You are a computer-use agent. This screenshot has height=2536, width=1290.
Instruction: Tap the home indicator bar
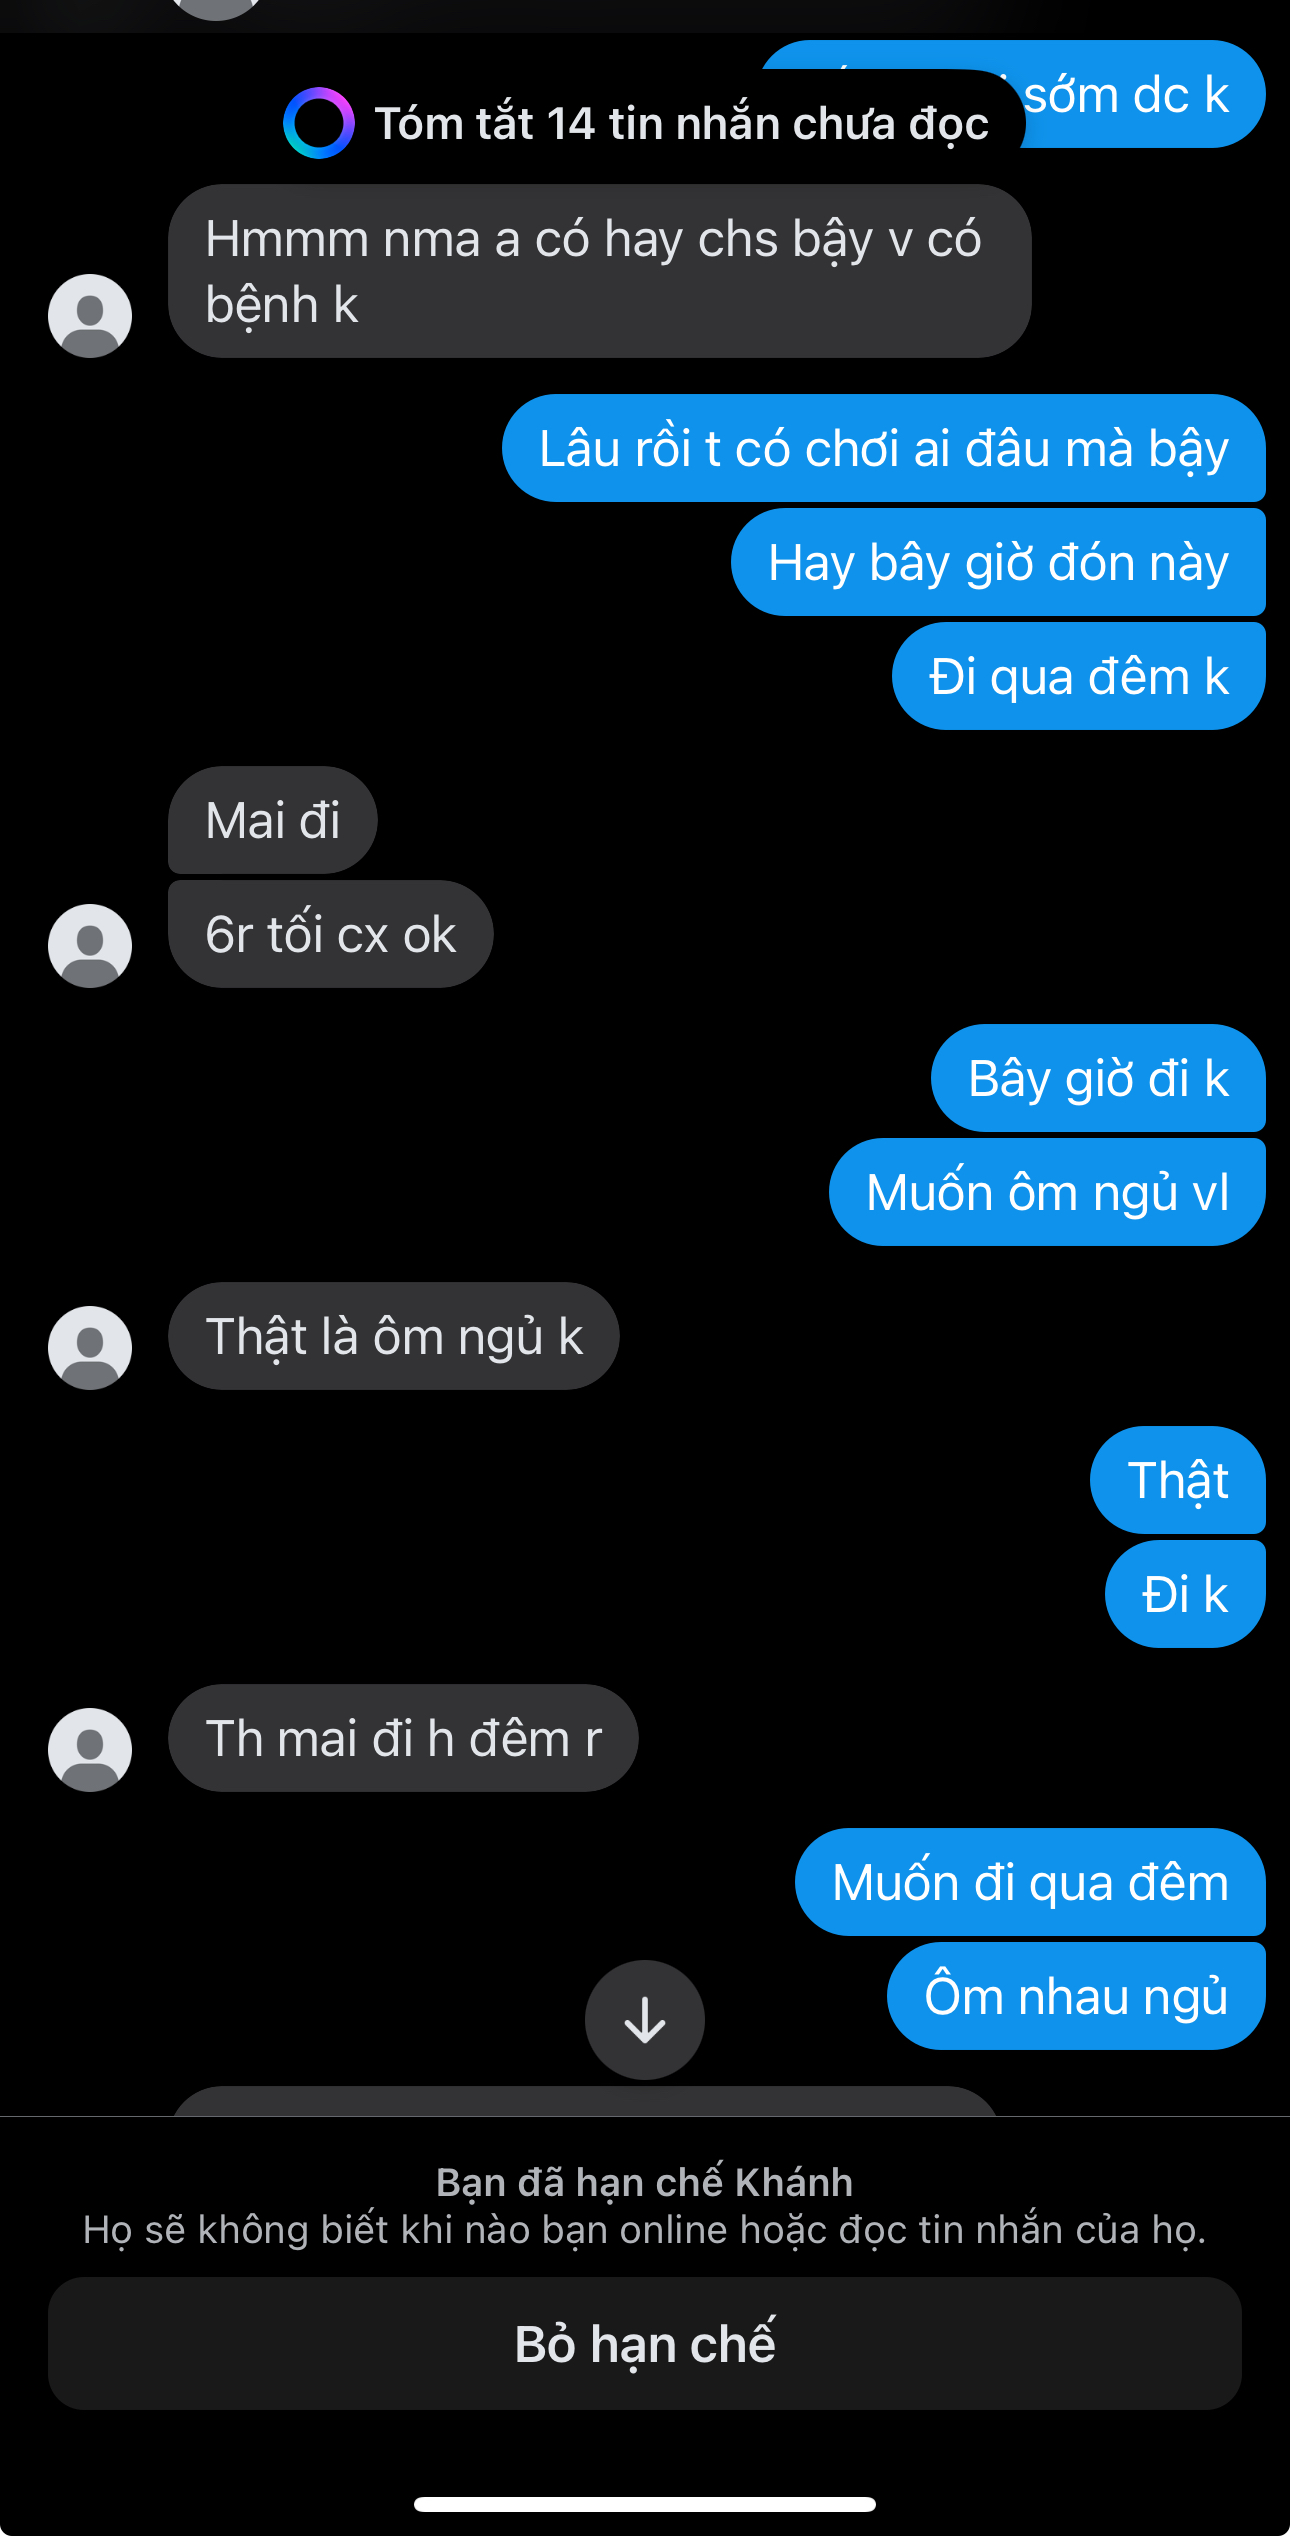[x=645, y=2504]
